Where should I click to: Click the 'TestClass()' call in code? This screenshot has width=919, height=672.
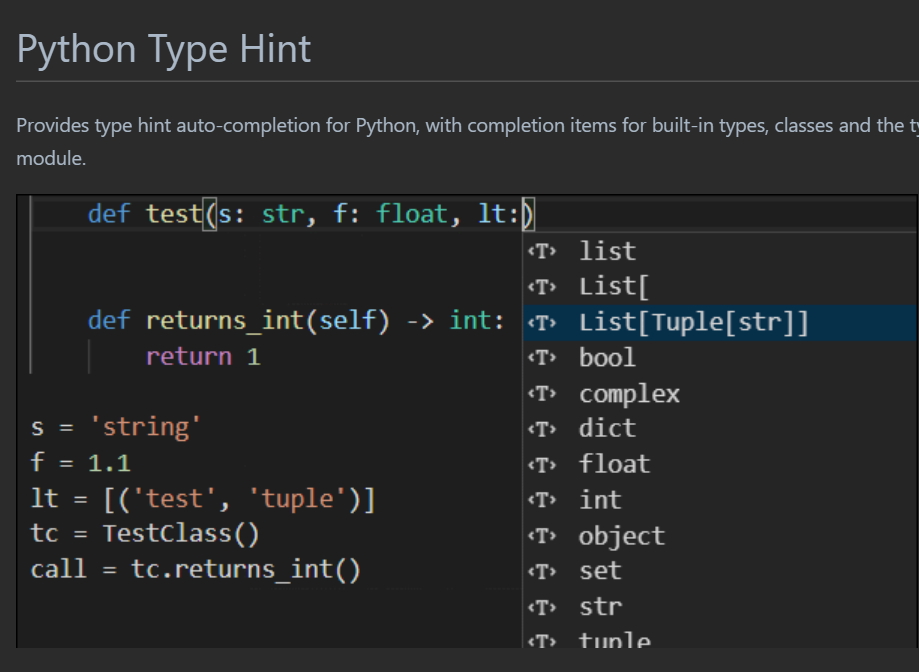[x=181, y=534]
